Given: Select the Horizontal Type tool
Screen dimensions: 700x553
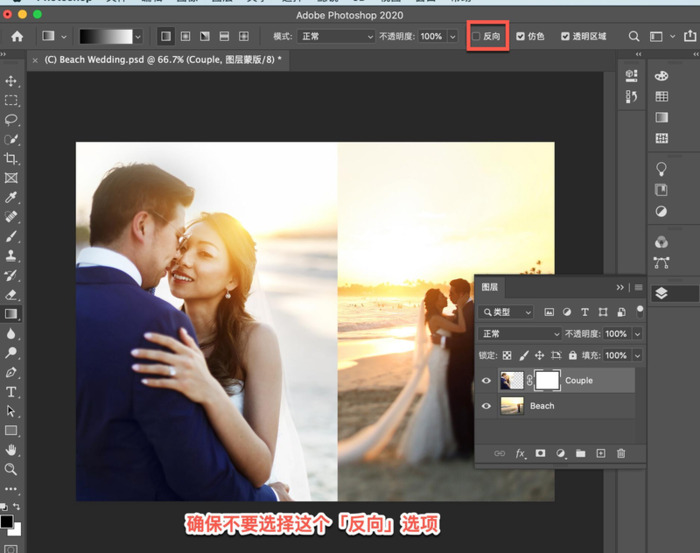Looking at the screenshot, I should [11, 392].
